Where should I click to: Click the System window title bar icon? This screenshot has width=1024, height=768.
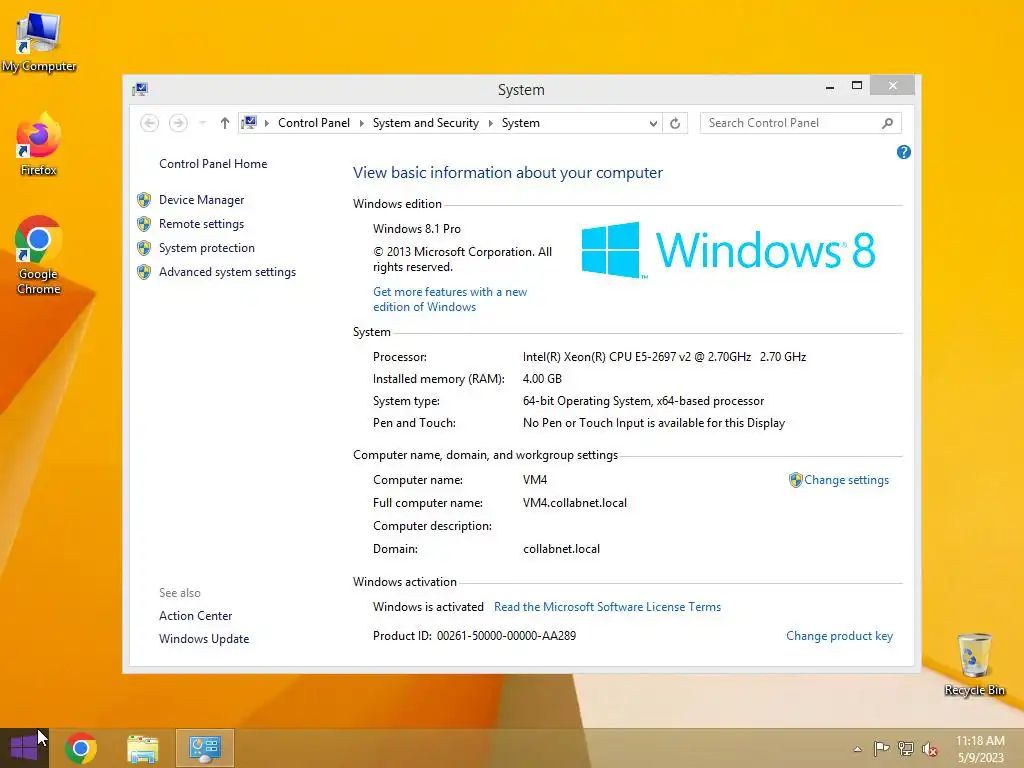coord(140,89)
